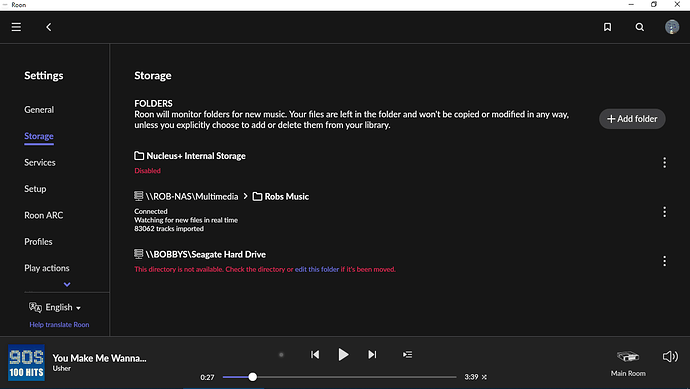Click the playback seek slider handle

coord(253,377)
